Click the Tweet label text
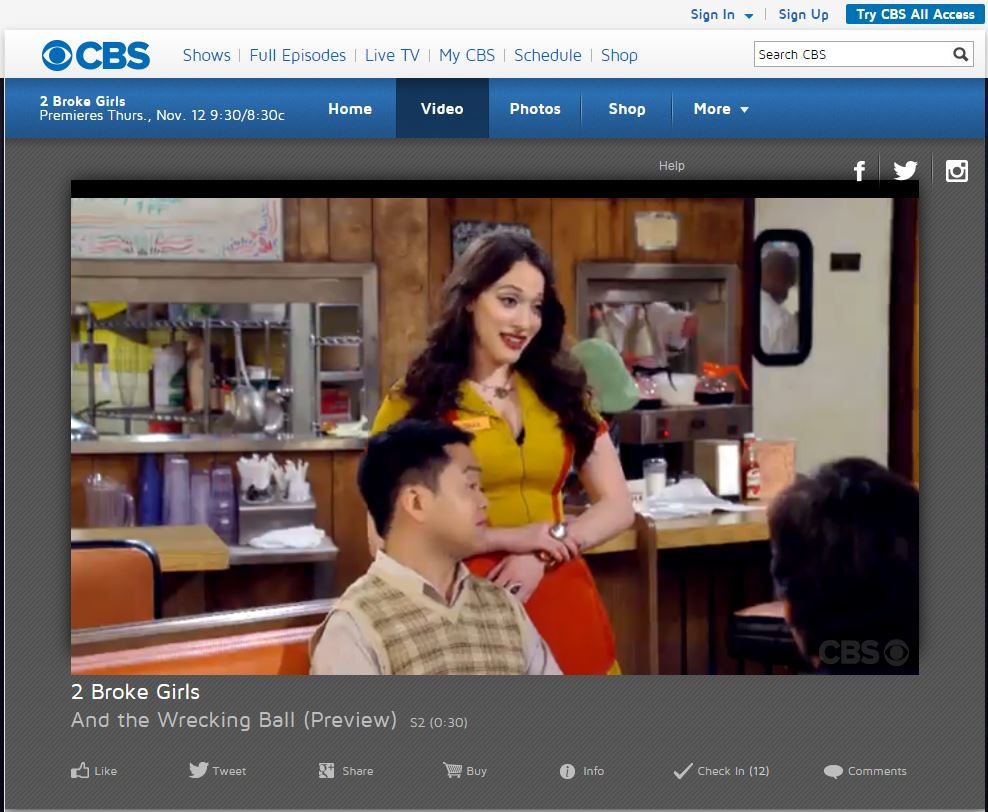 229,771
